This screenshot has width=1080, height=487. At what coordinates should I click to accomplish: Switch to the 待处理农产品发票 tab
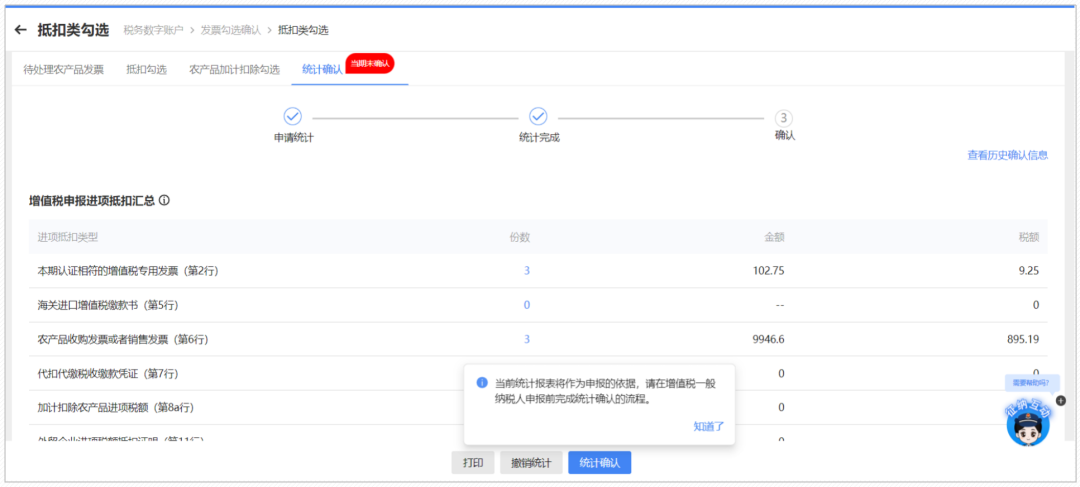click(x=63, y=70)
